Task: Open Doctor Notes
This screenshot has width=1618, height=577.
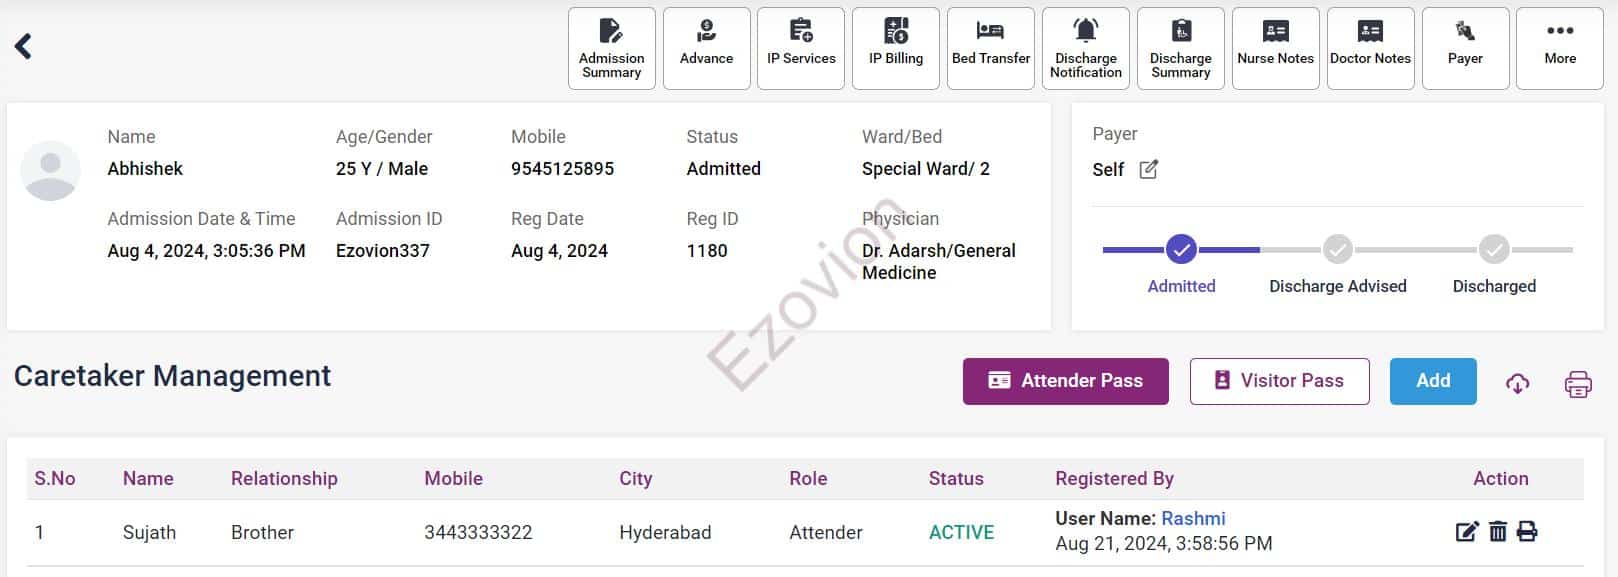Action: tap(1370, 48)
